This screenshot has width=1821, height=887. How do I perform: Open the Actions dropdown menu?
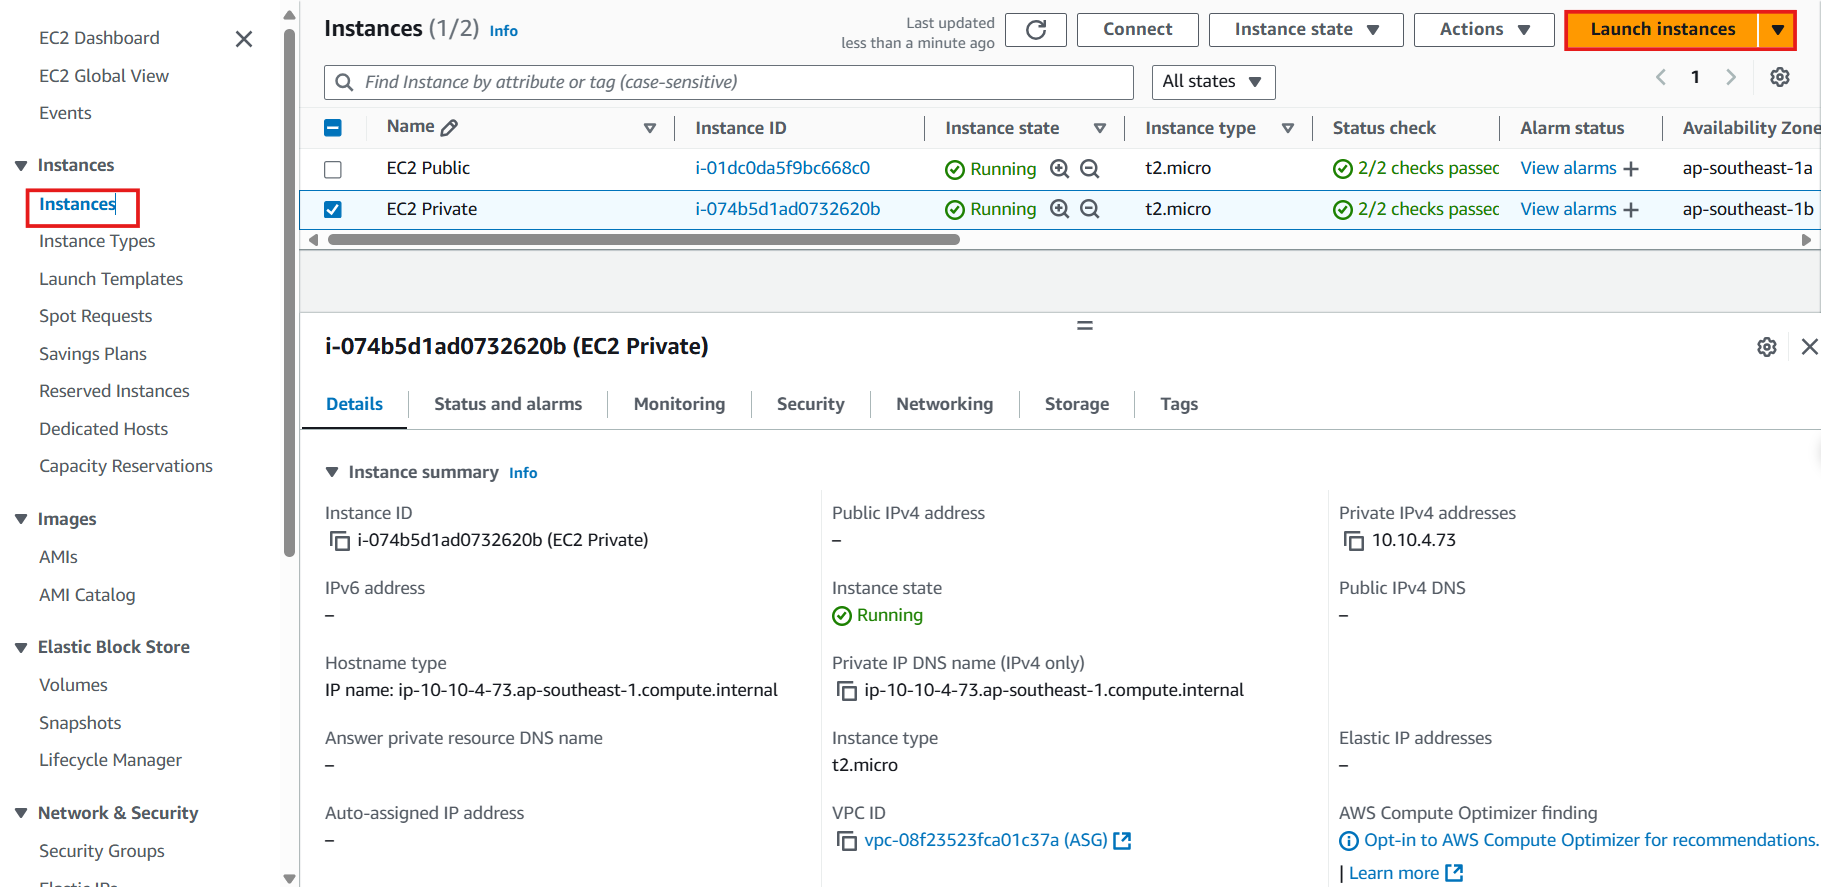pos(1484,30)
